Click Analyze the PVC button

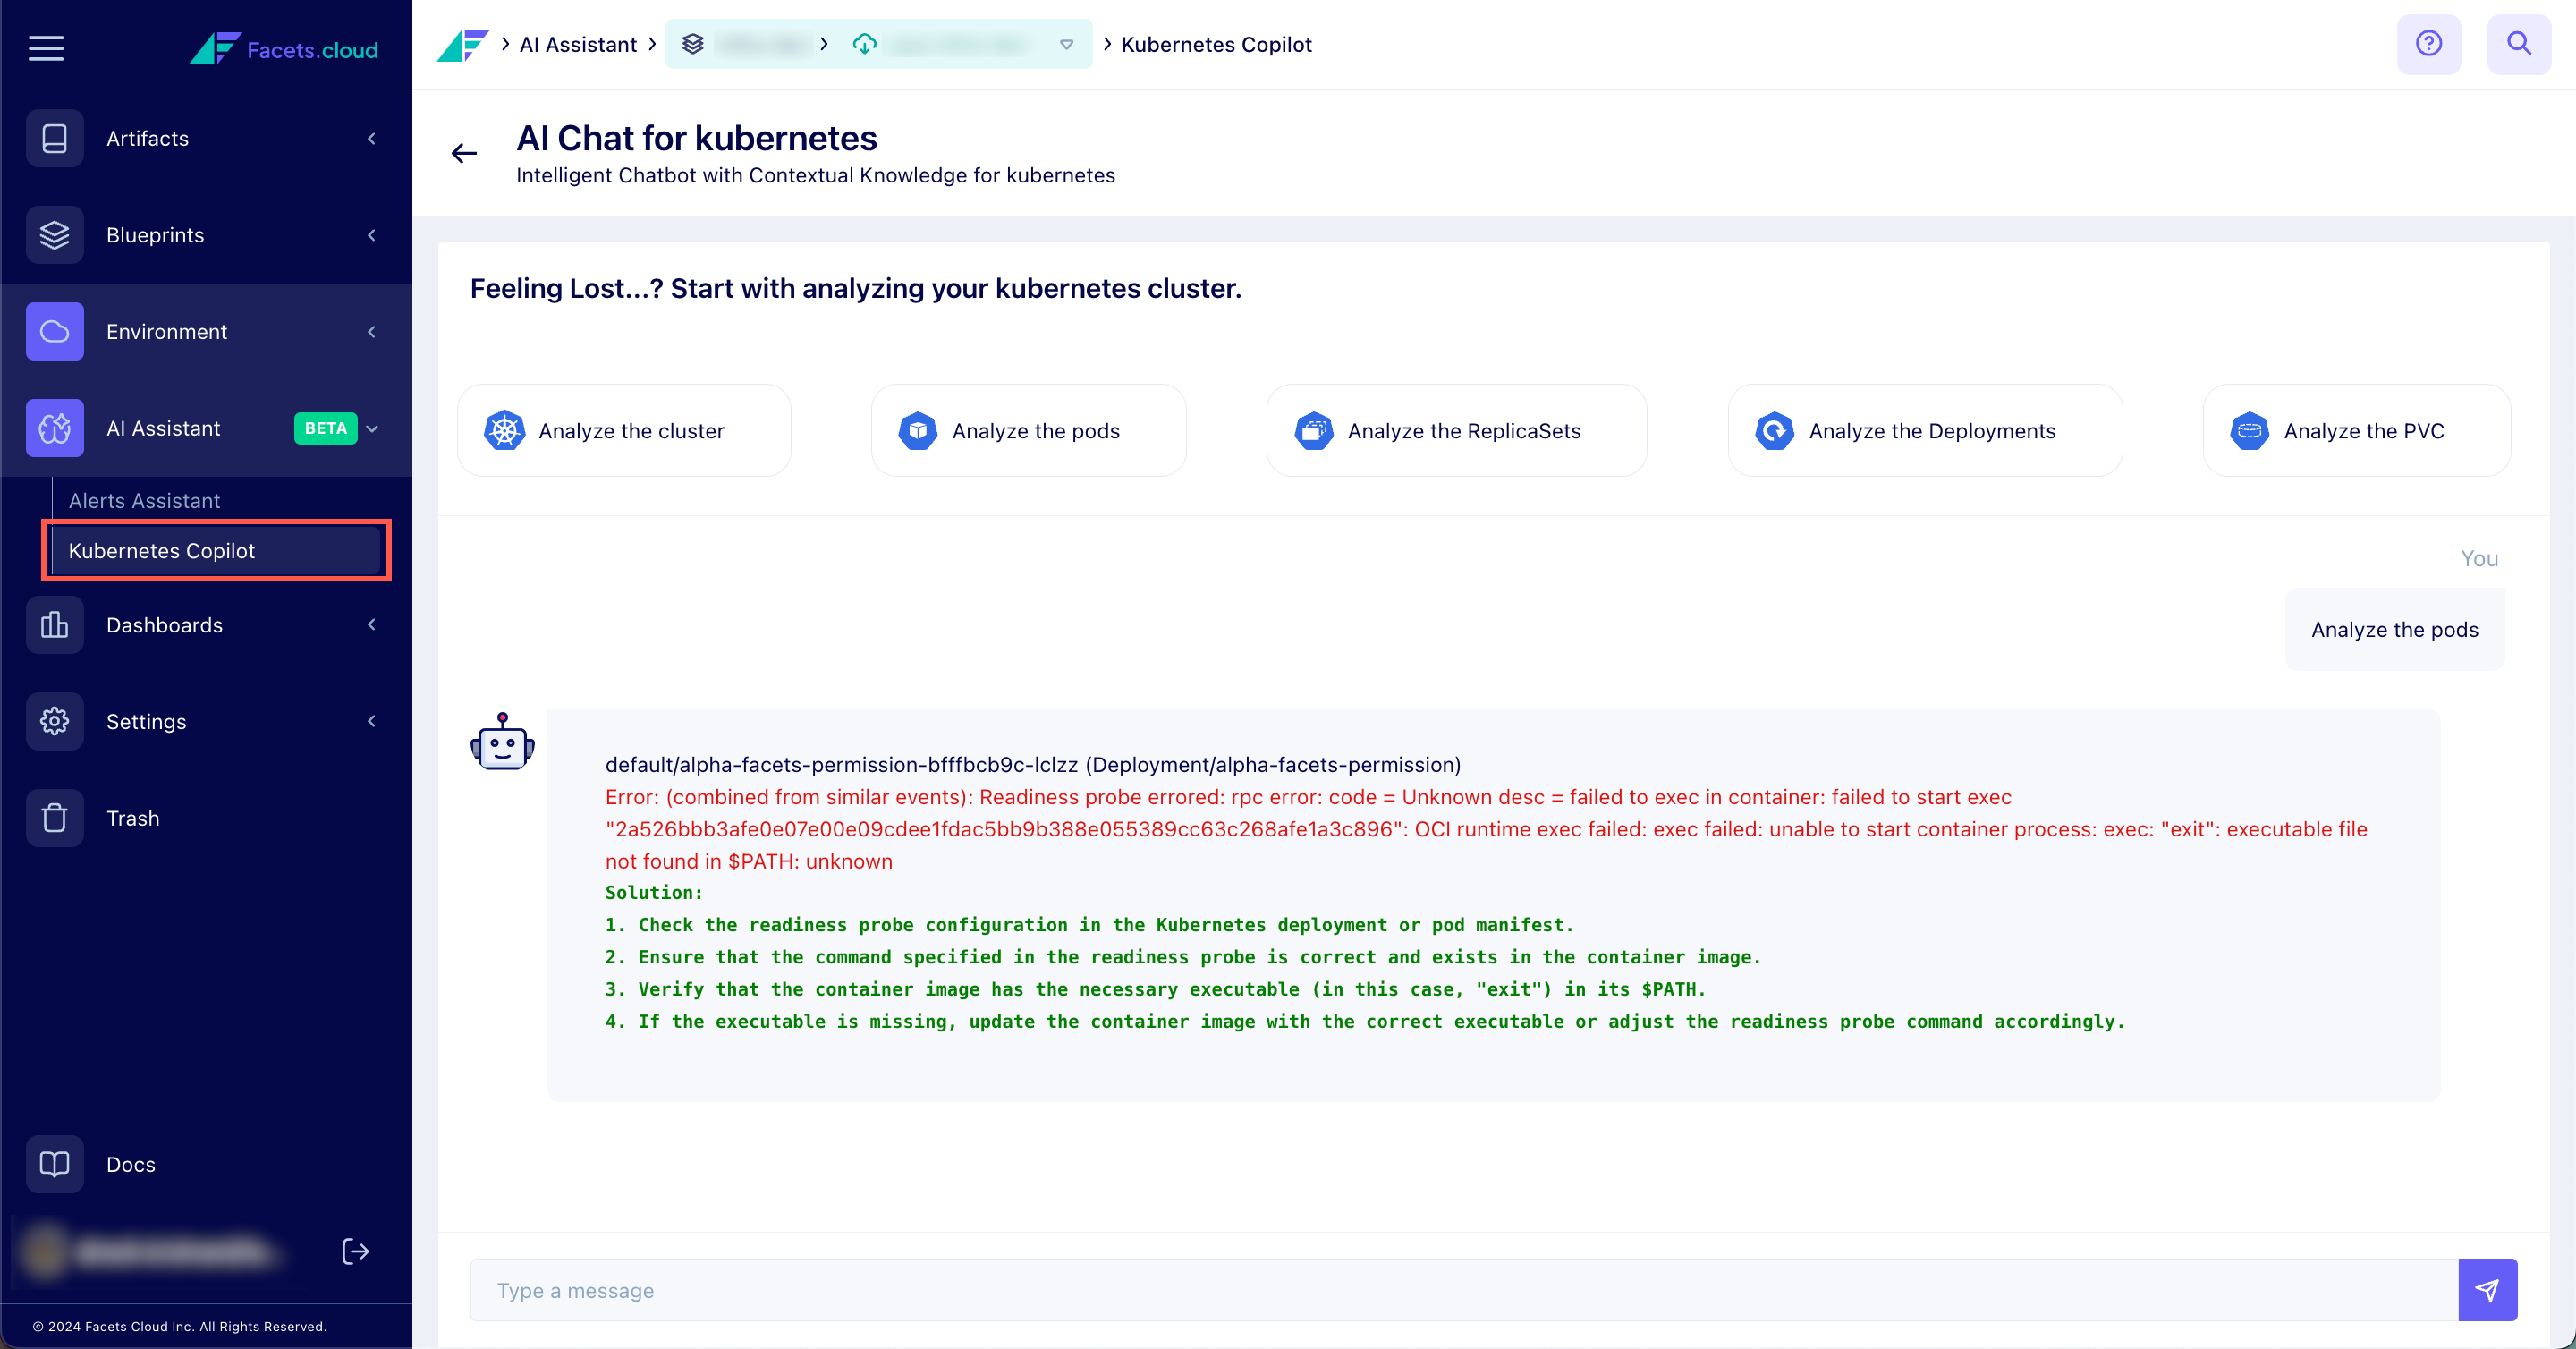(x=2357, y=431)
